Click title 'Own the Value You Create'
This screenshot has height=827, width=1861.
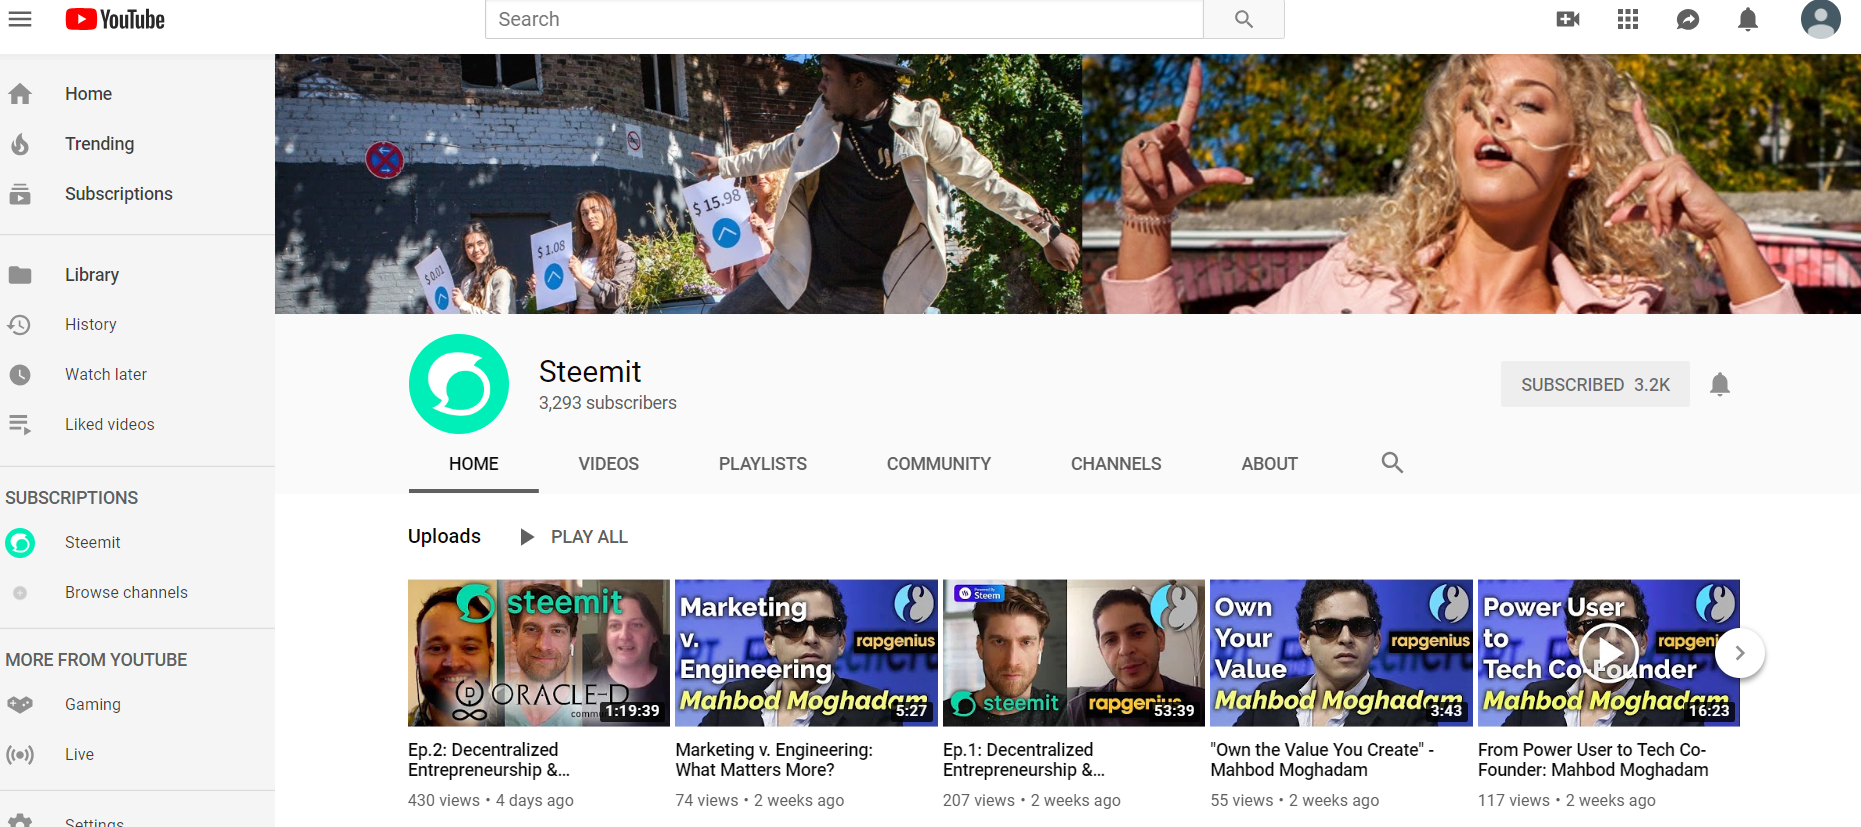point(1322,760)
